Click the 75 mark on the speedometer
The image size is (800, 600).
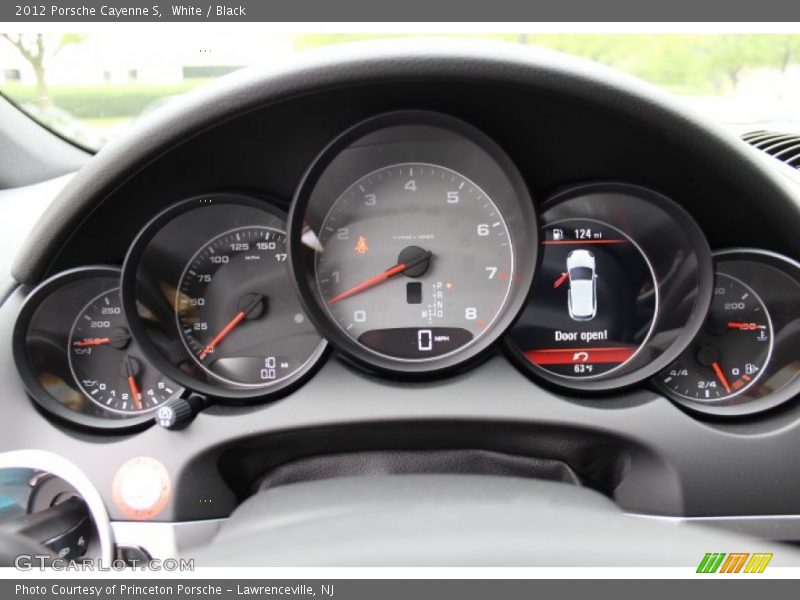[204, 279]
